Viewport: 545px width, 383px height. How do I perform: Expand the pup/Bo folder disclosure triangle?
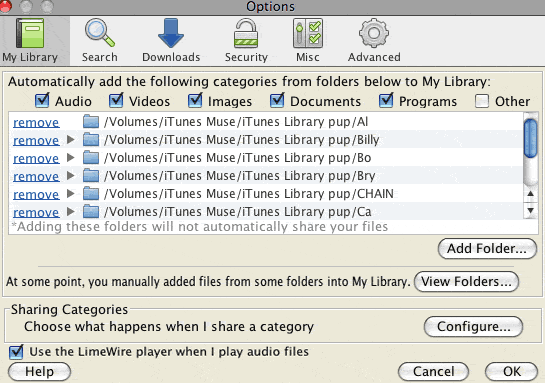(71, 157)
